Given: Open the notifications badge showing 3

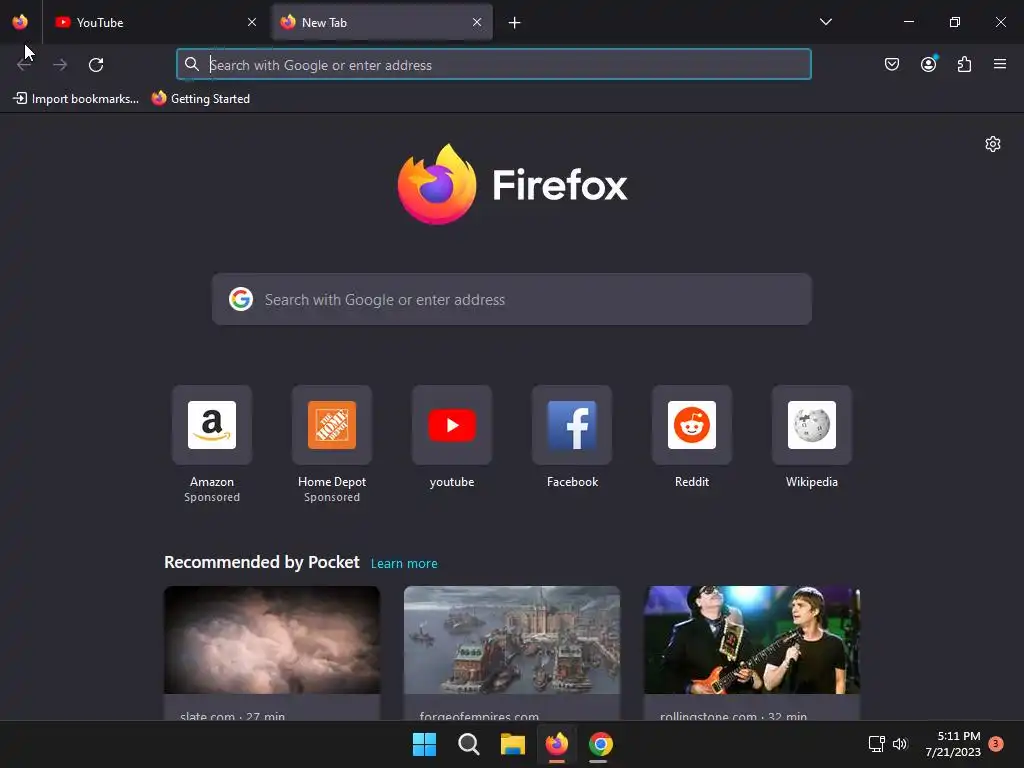Looking at the screenshot, I should click(996, 743).
